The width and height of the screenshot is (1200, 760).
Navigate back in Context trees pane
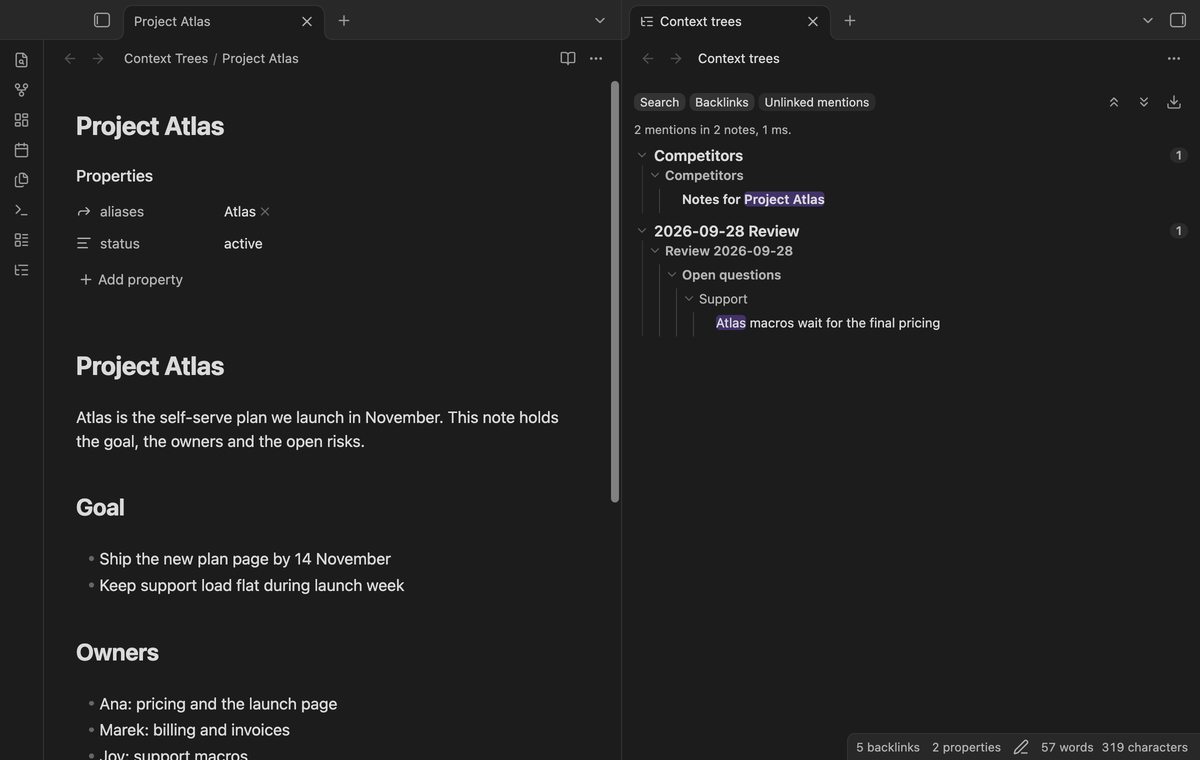(648, 58)
